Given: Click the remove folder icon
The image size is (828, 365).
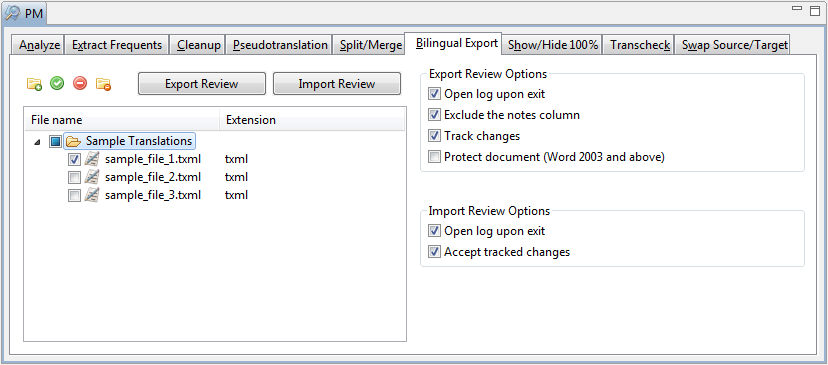Looking at the screenshot, I should 104,83.
